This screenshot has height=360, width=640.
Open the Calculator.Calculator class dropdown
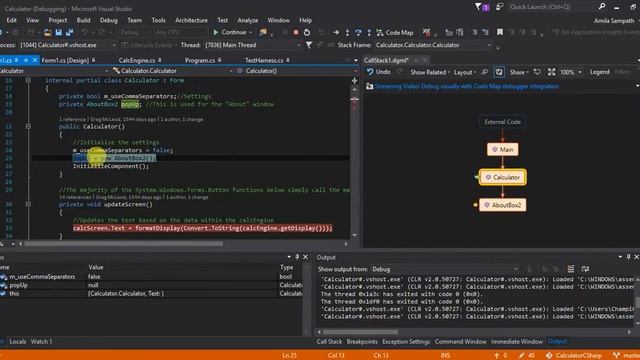(x=172, y=71)
